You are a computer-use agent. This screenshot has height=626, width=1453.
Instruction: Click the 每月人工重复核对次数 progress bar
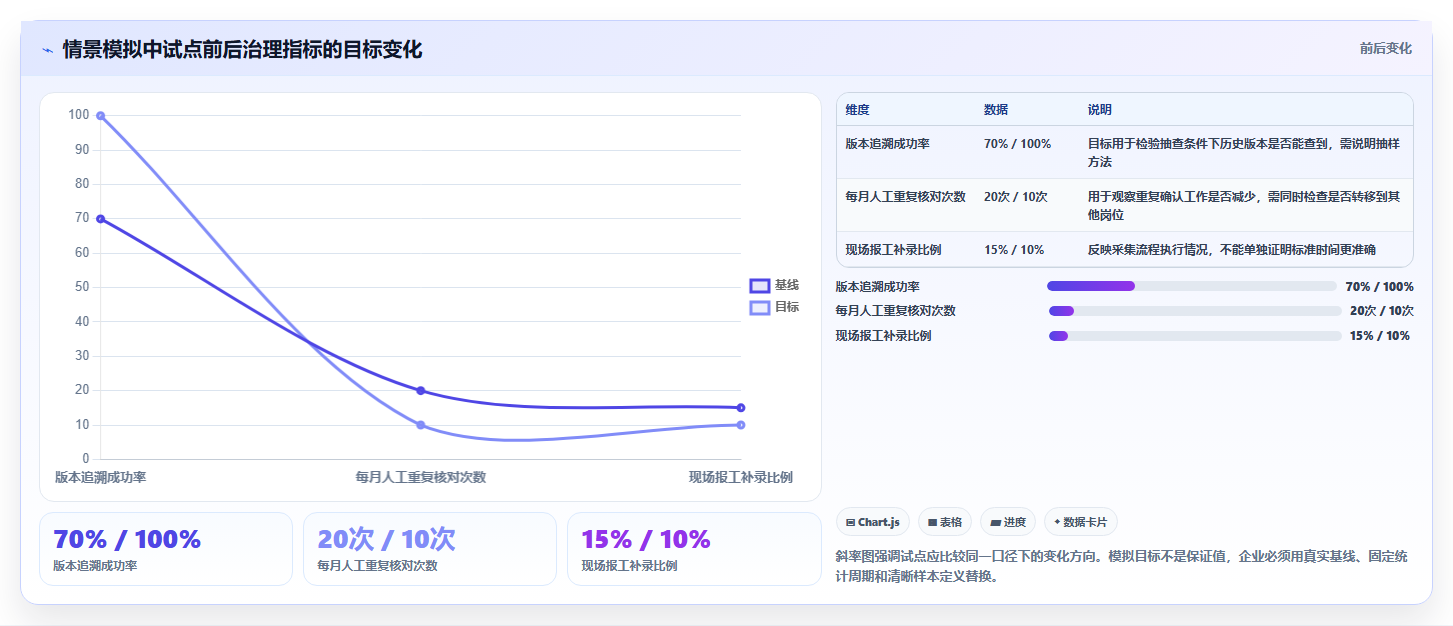pyautogui.click(x=1195, y=311)
